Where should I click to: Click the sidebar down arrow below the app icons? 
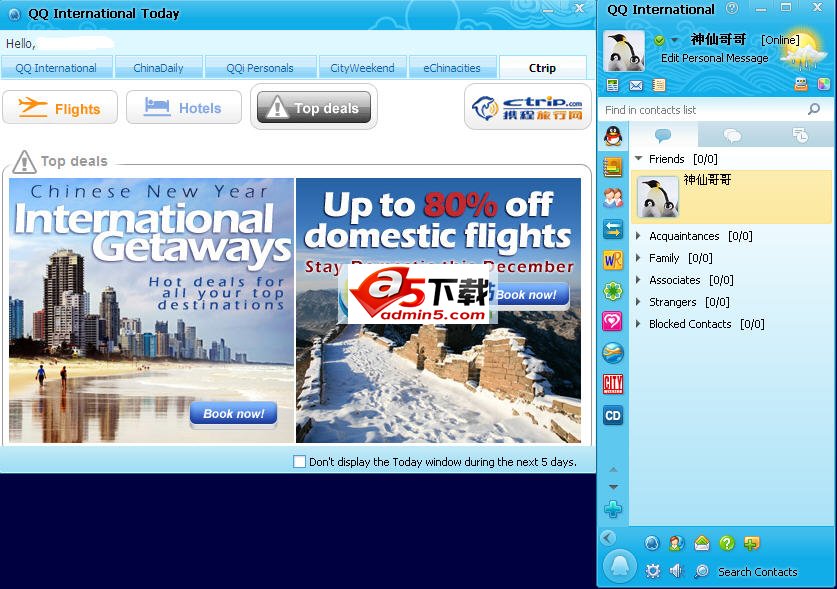[x=613, y=486]
